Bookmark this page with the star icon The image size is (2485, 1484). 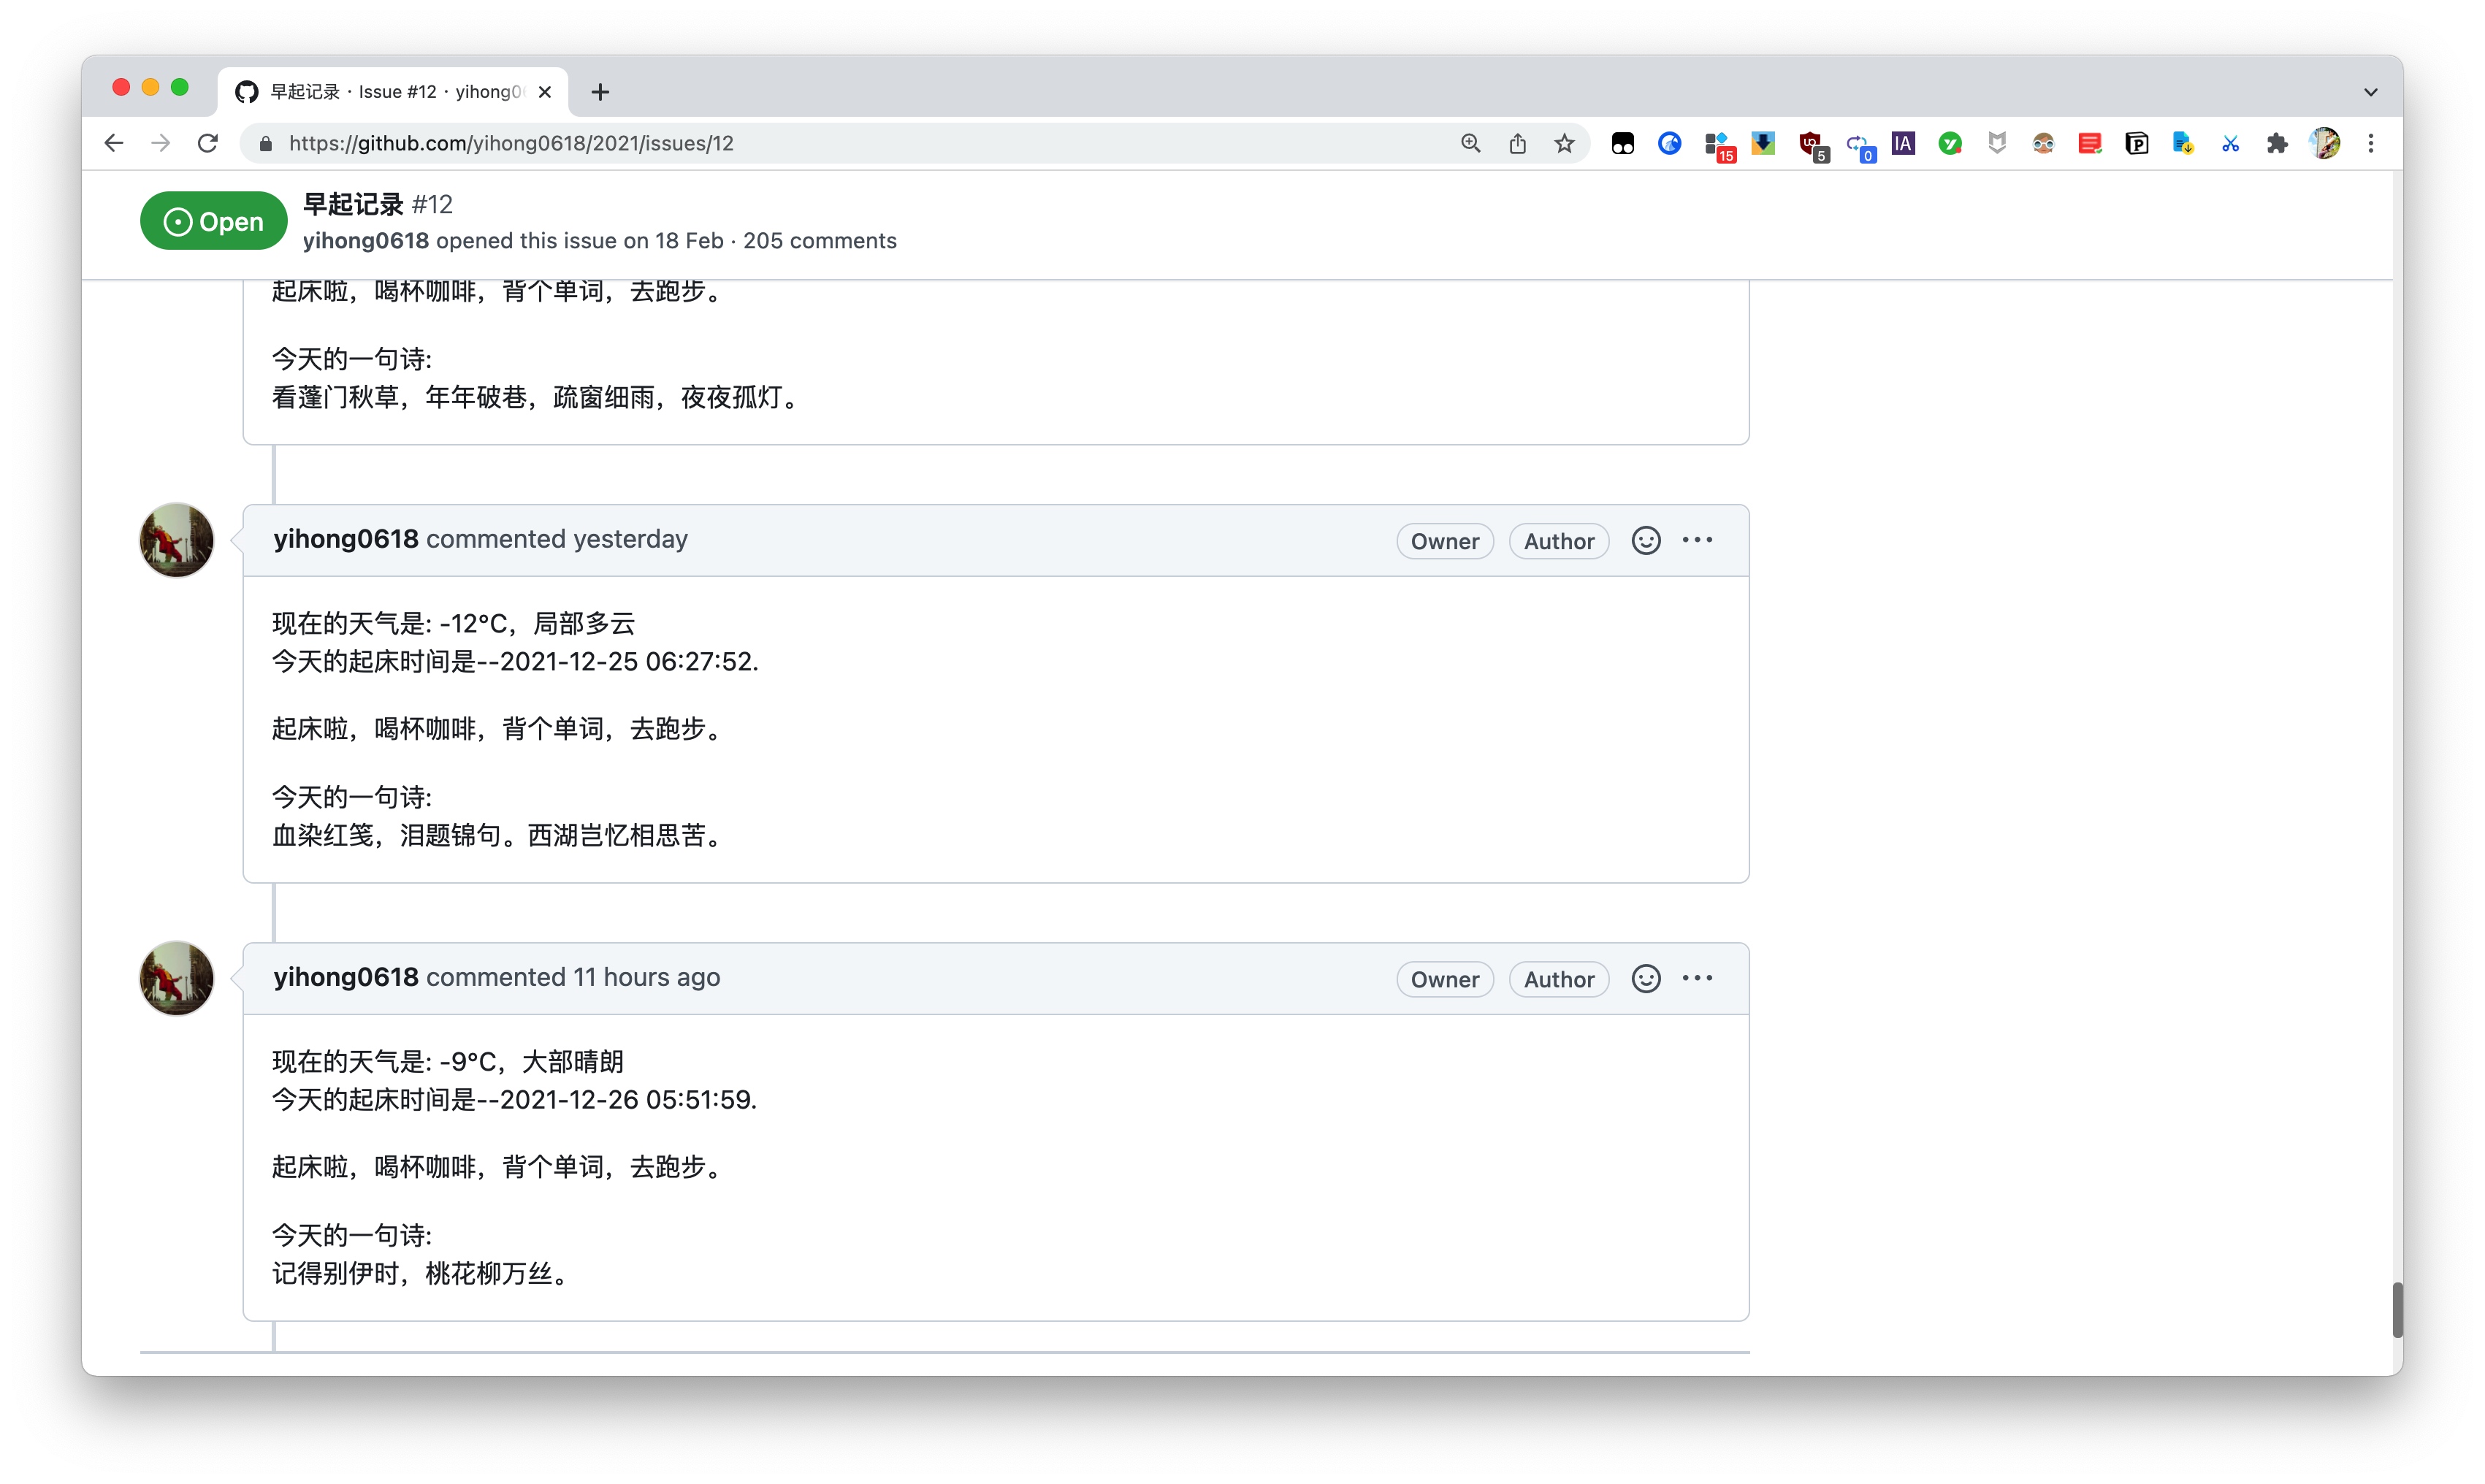click(x=1564, y=144)
